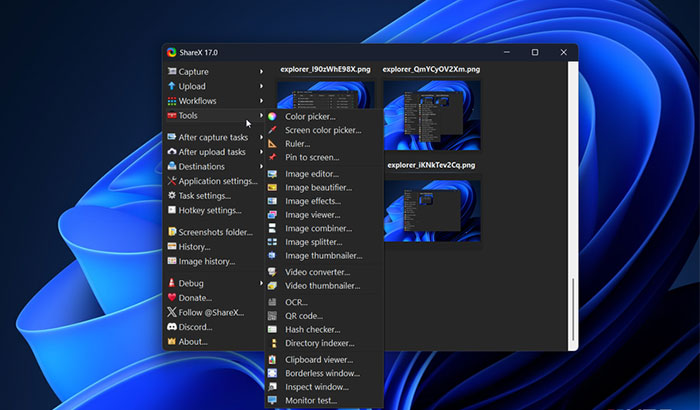Click the Image viewer icon
Viewport: 700px width, 410px height.
(x=272, y=215)
